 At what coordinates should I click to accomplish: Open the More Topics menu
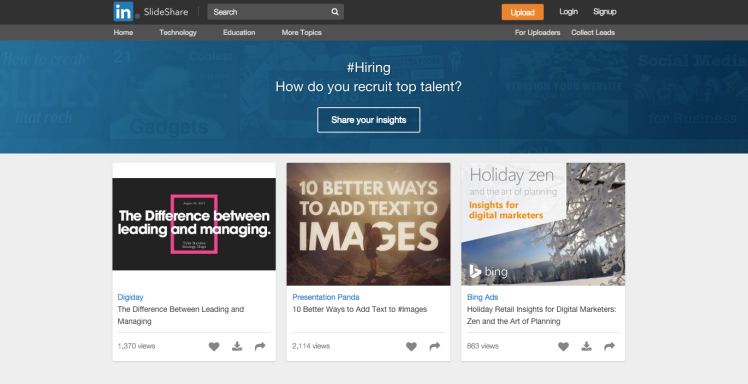coord(301,32)
